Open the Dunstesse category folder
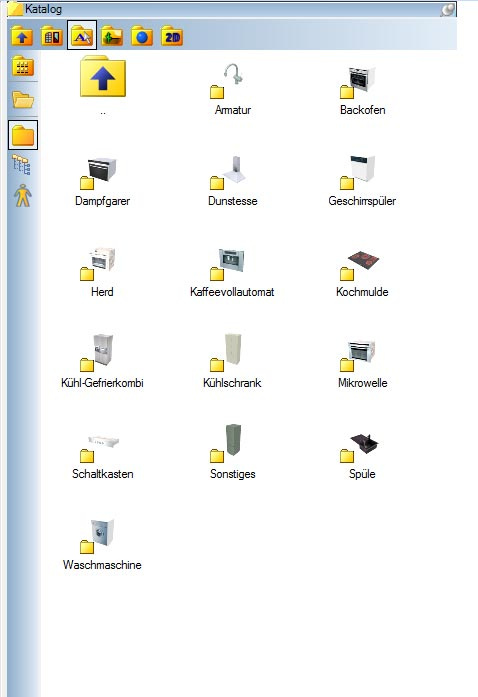This screenshot has height=697, width=478. [x=233, y=181]
